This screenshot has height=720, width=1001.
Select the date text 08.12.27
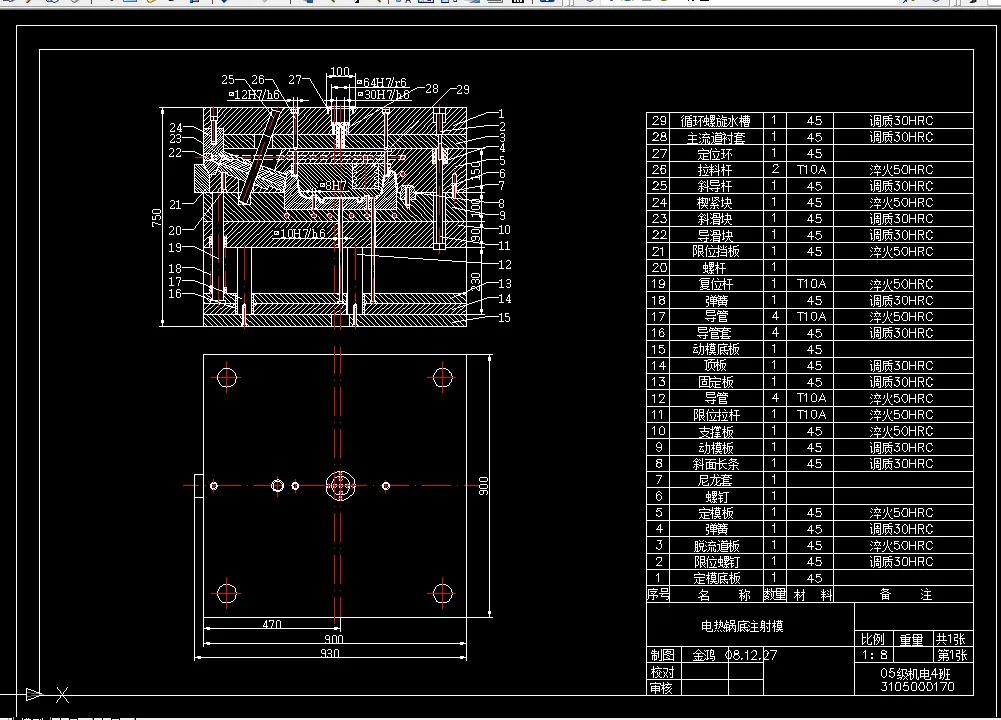click(x=751, y=655)
